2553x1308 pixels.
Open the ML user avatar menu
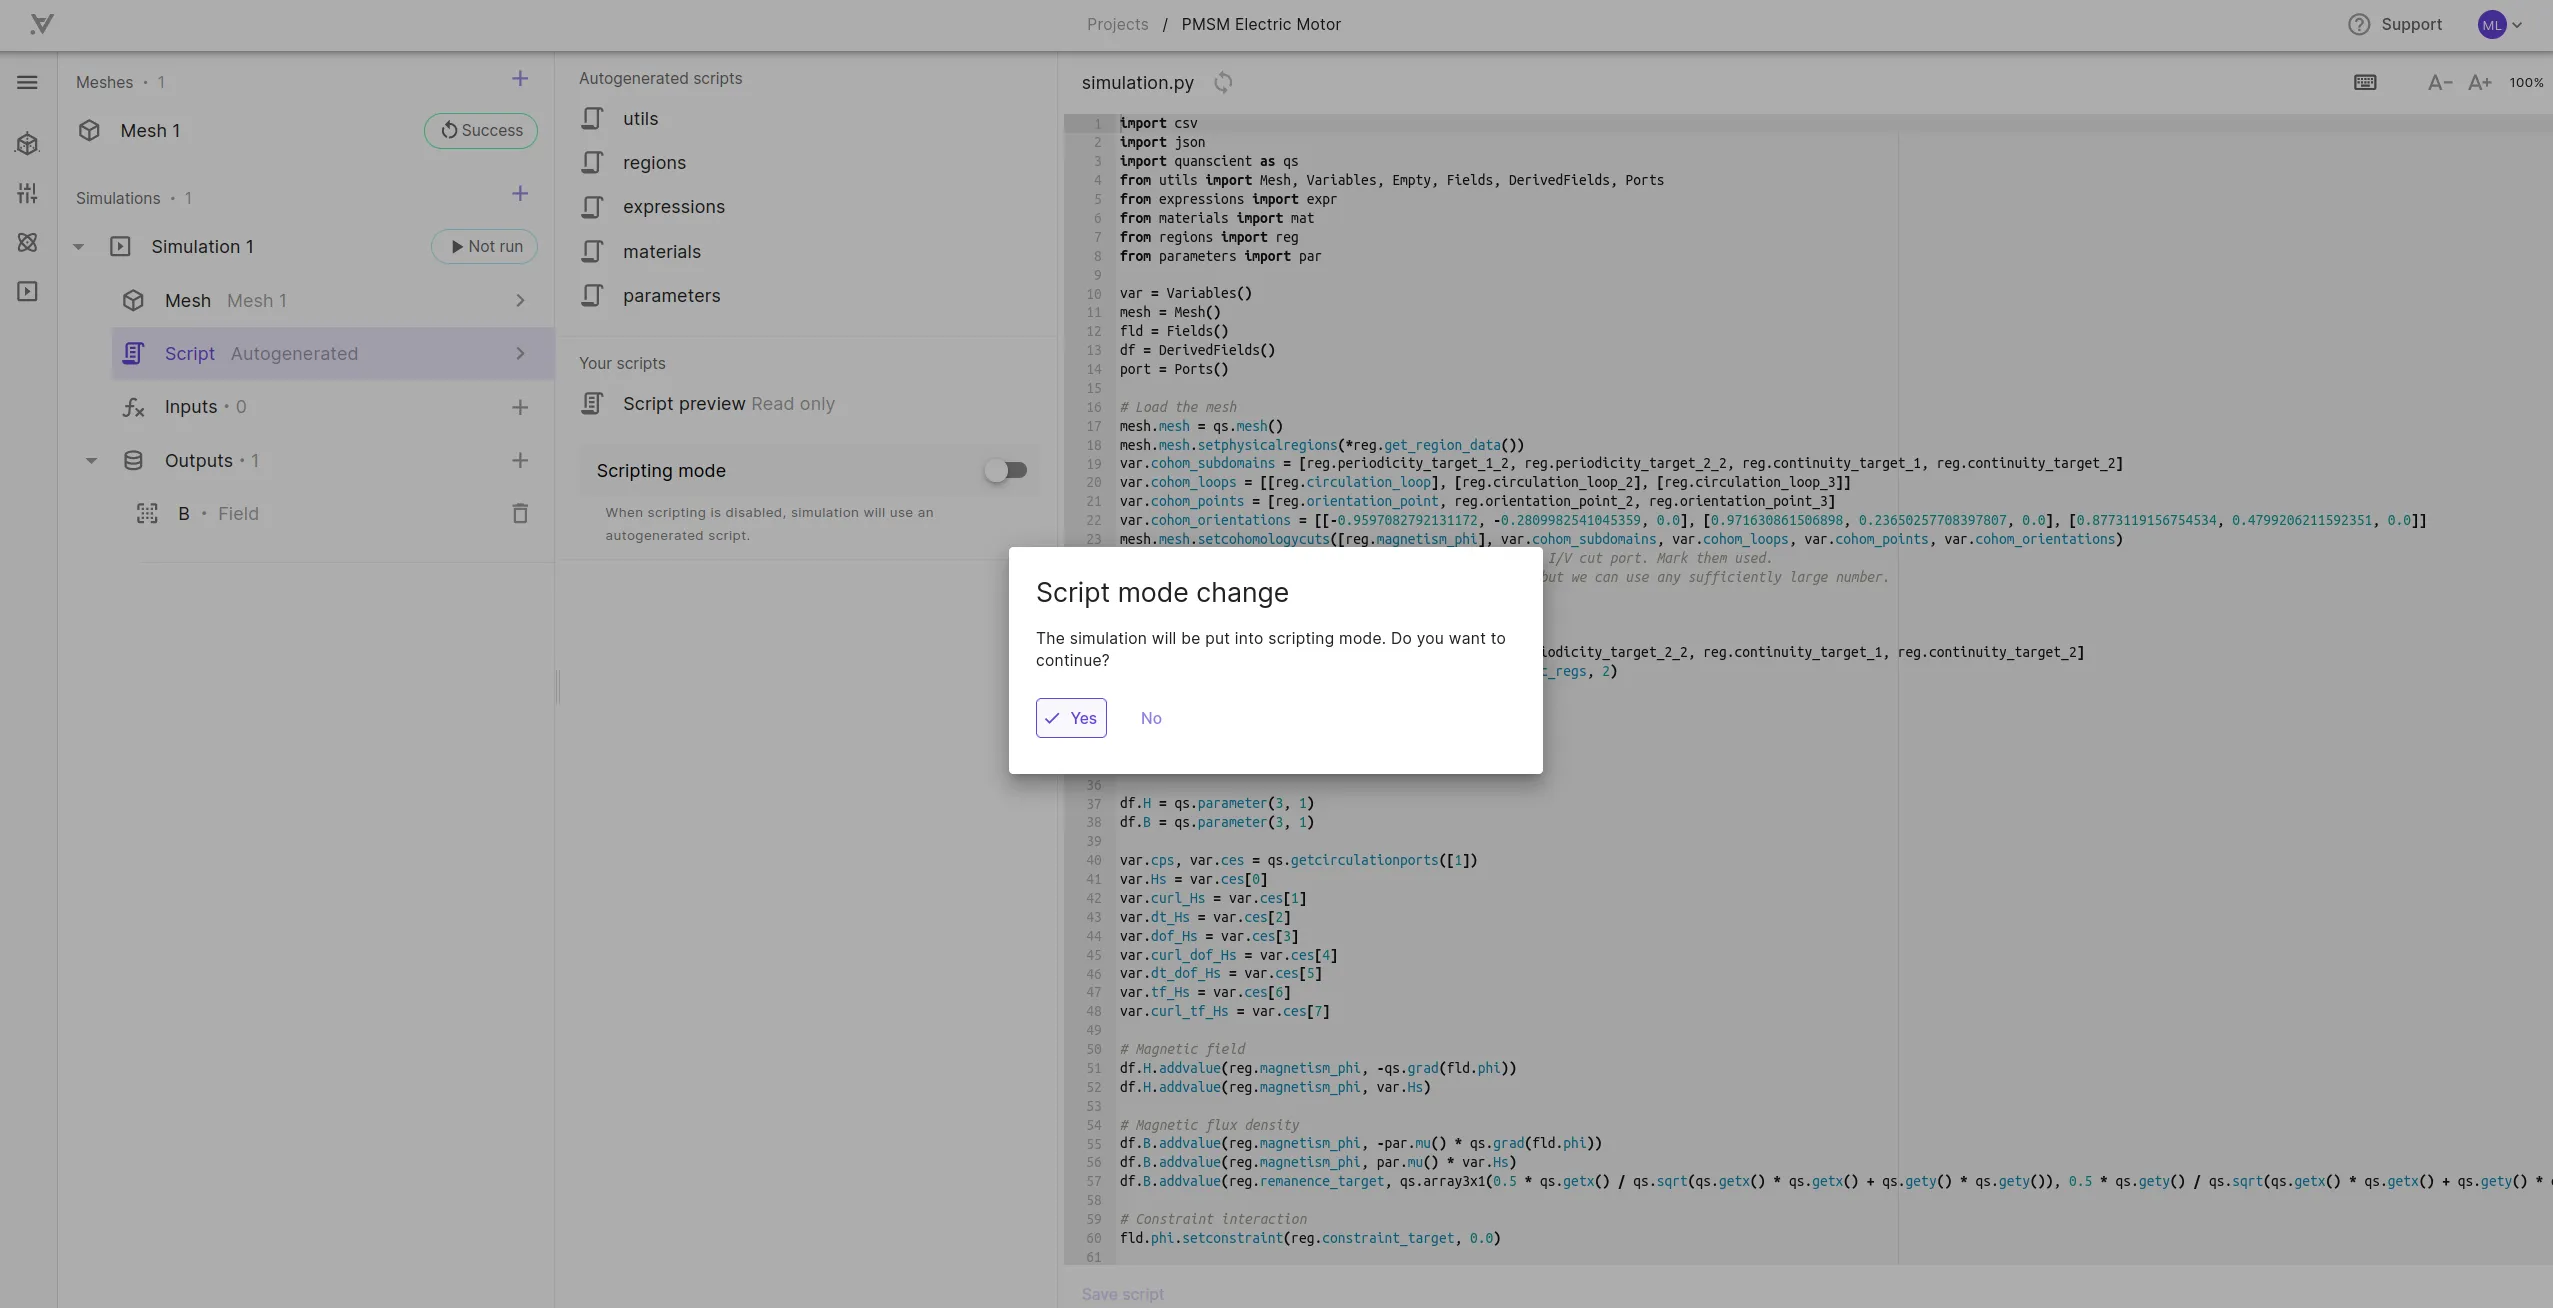click(x=2498, y=25)
